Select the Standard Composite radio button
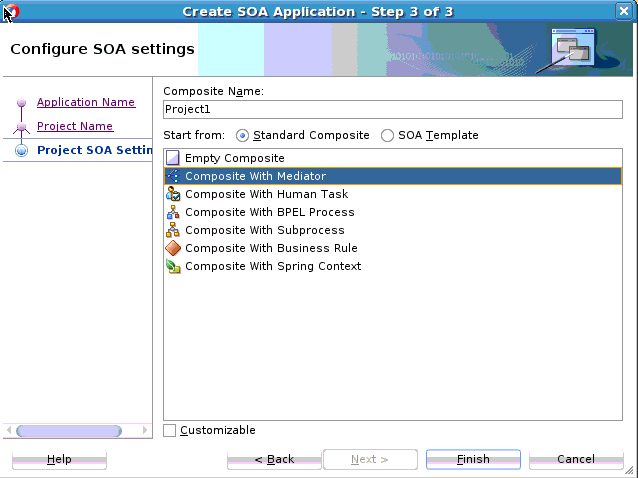This screenshot has width=638, height=478. [x=242, y=135]
